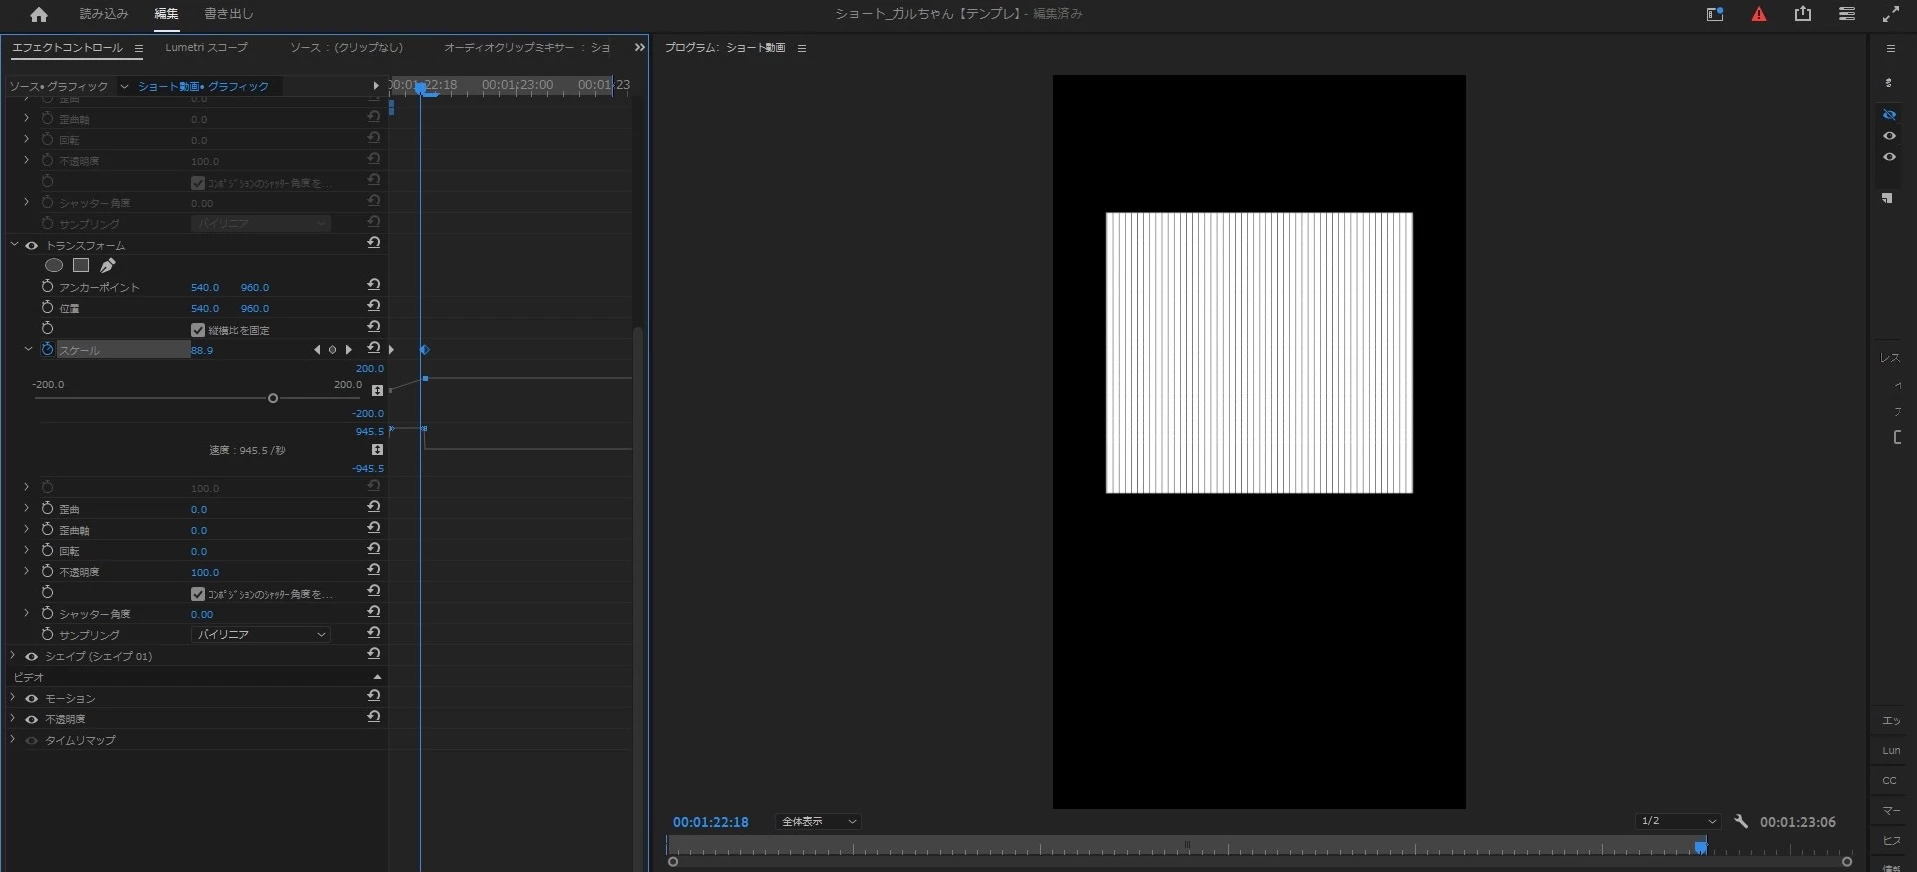Reset the シェイプ (シェイプ 01) effect

click(373, 654)
